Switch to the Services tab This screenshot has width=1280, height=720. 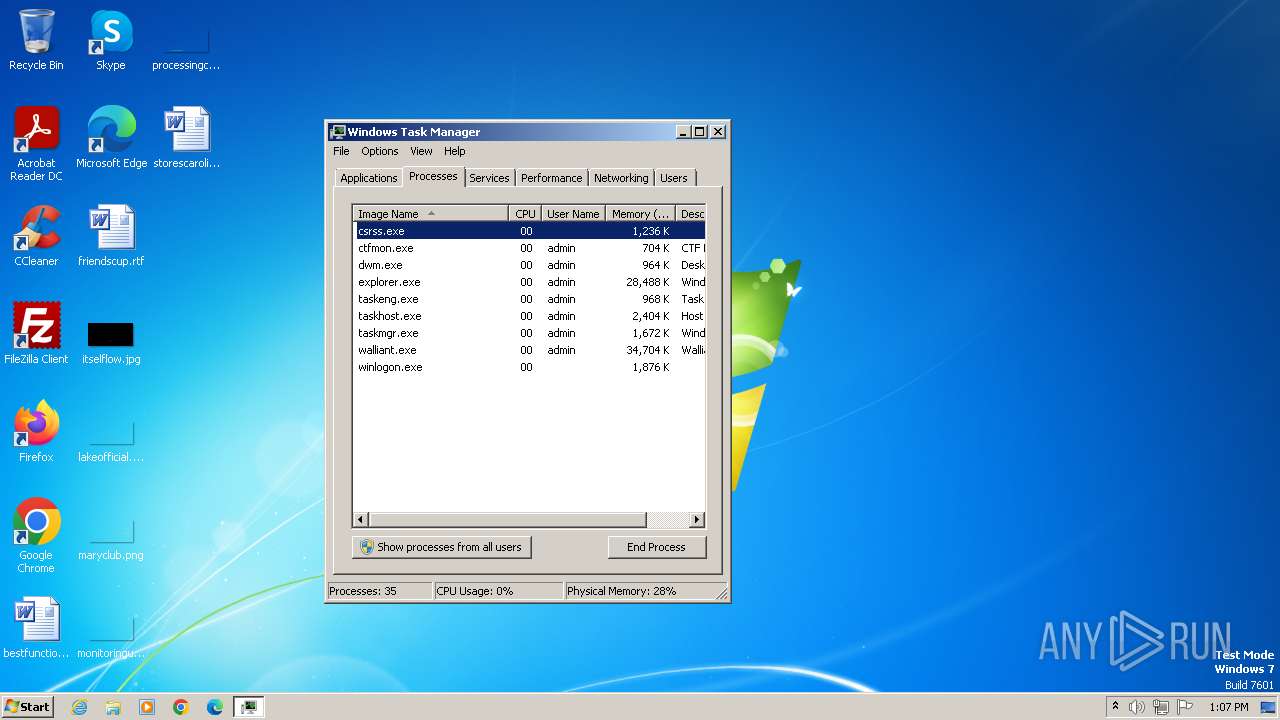(490, 178)
